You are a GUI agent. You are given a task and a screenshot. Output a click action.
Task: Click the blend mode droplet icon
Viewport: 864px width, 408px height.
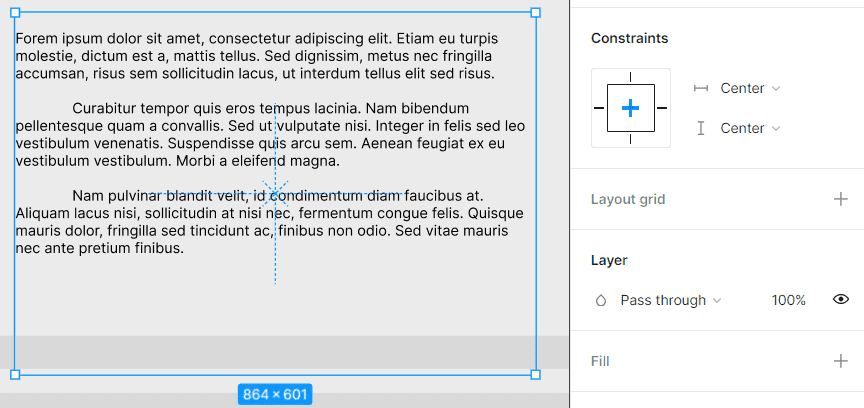point(601,300)
